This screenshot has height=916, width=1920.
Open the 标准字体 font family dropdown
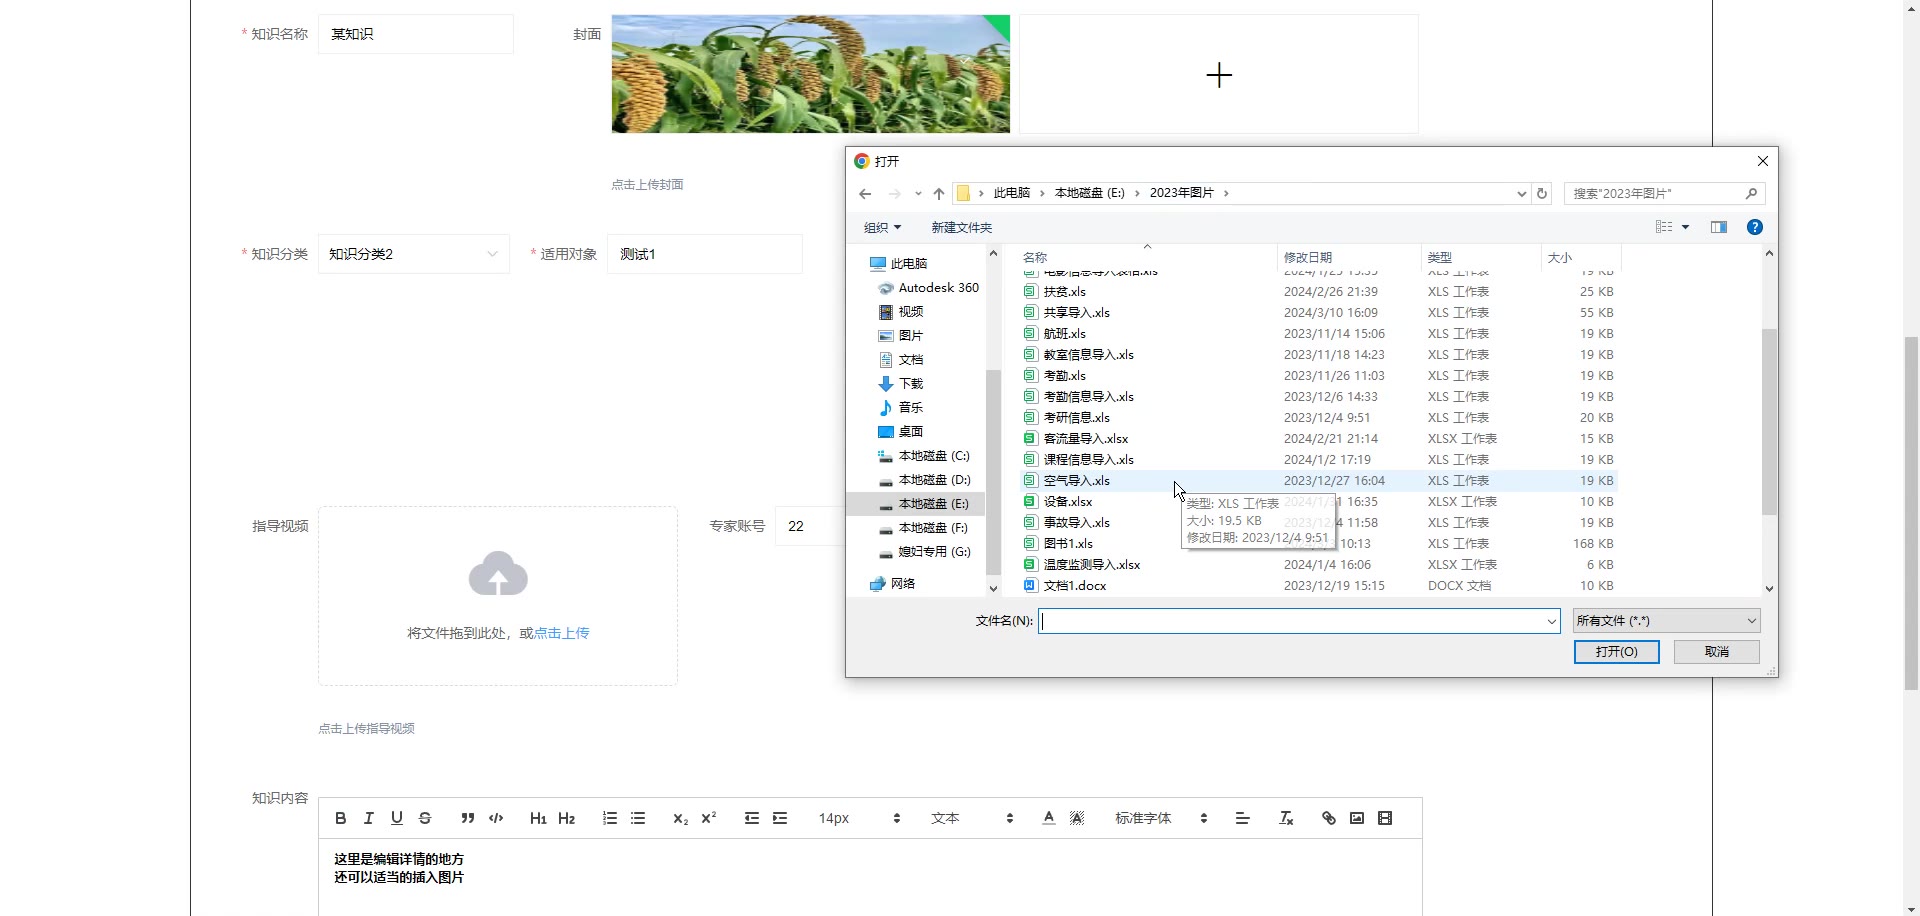pos(1161,818)
